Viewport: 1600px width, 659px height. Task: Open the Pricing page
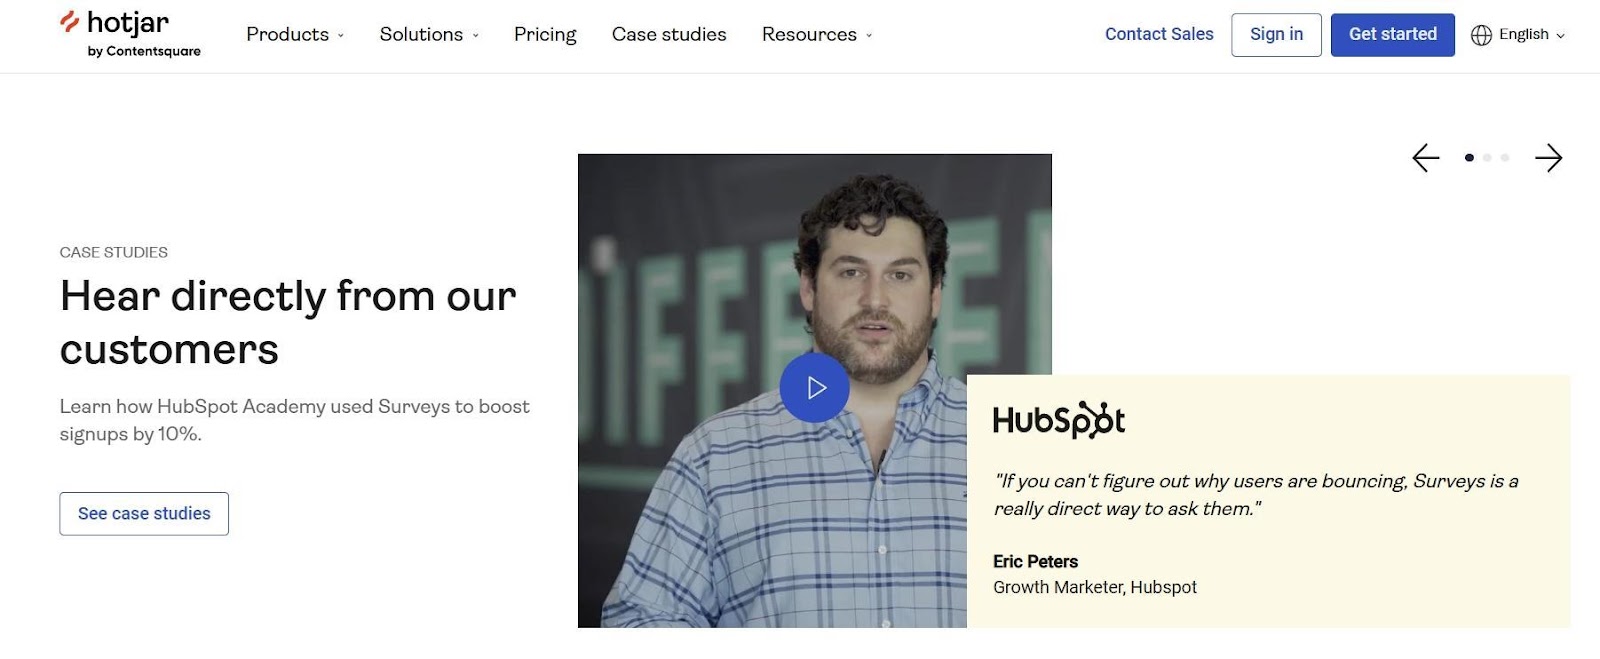pyautogui.click(x=545, y=35)
